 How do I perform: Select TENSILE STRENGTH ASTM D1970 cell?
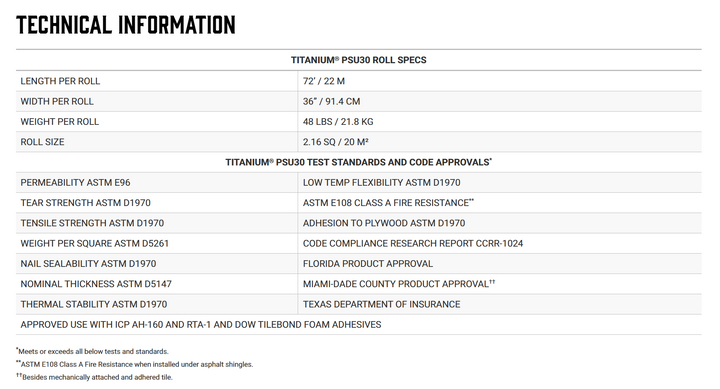pyautogui.click(x=157, y=223)
